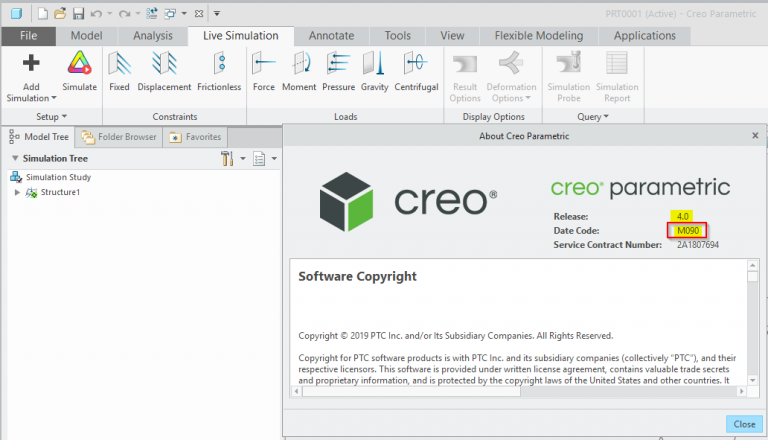768x440 pixels.
Task: Click the New file icon
Action: click(x=43, y=14)
